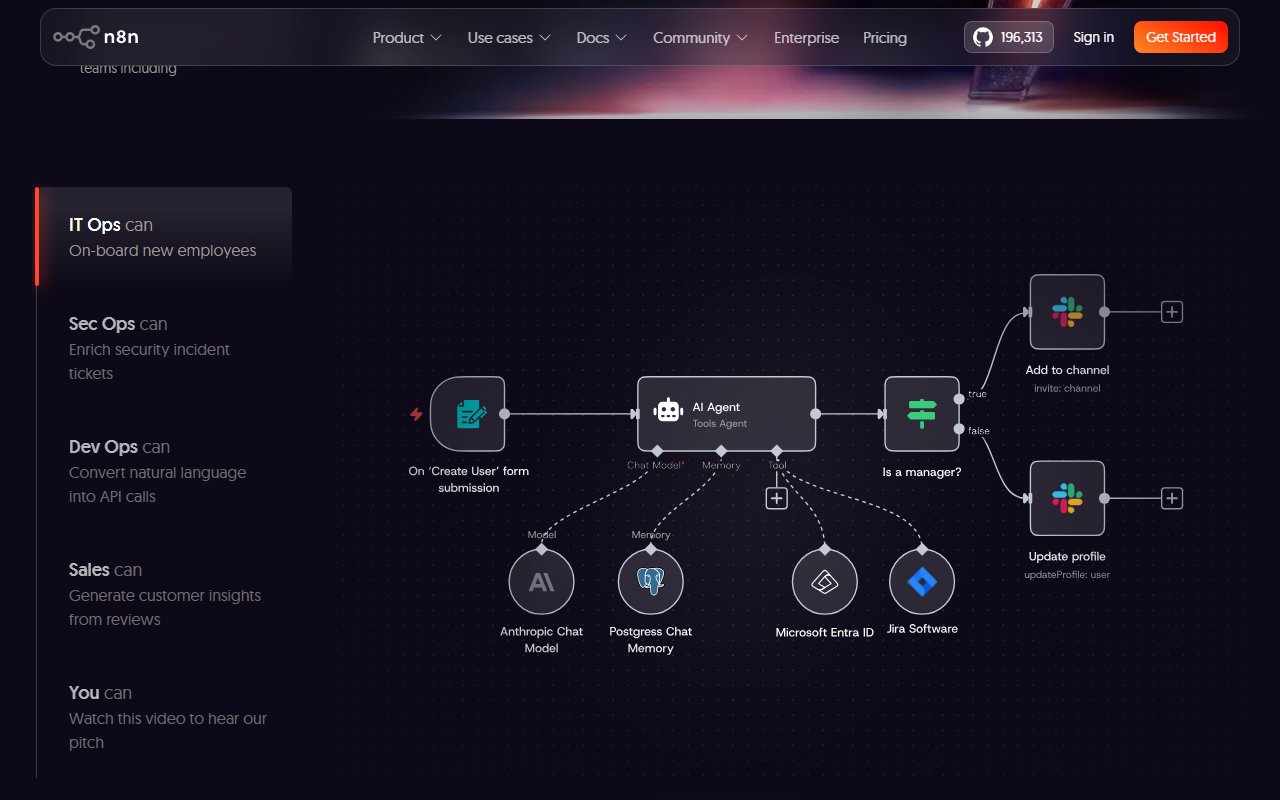Click plus button after 'Update profile'
Screen dimensions: 1280x800
[1172, 498]
